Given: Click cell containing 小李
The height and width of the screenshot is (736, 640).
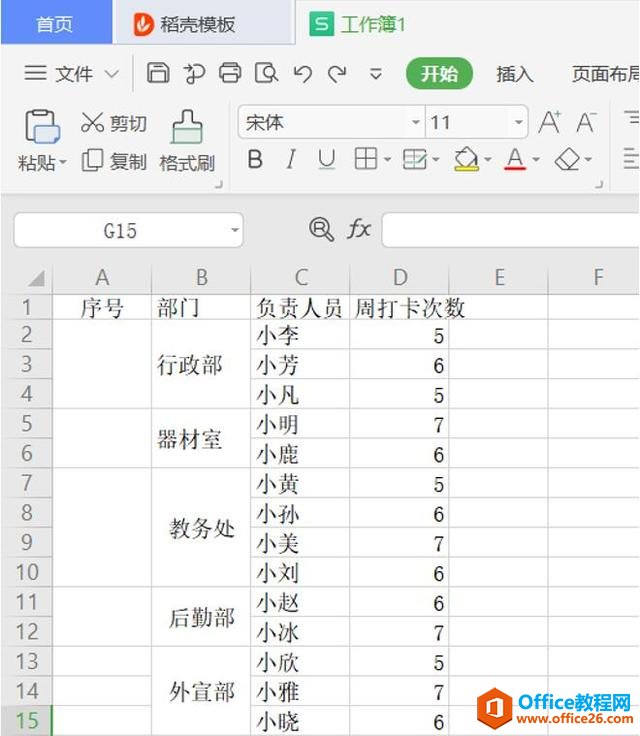Looking at the screenshot, I should 300,335.
